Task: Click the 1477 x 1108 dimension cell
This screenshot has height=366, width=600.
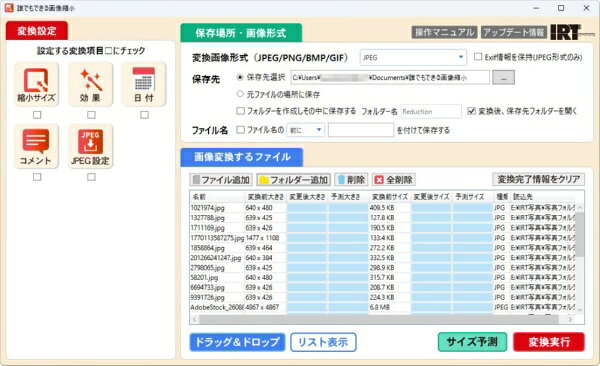Action: click(266, 238)
